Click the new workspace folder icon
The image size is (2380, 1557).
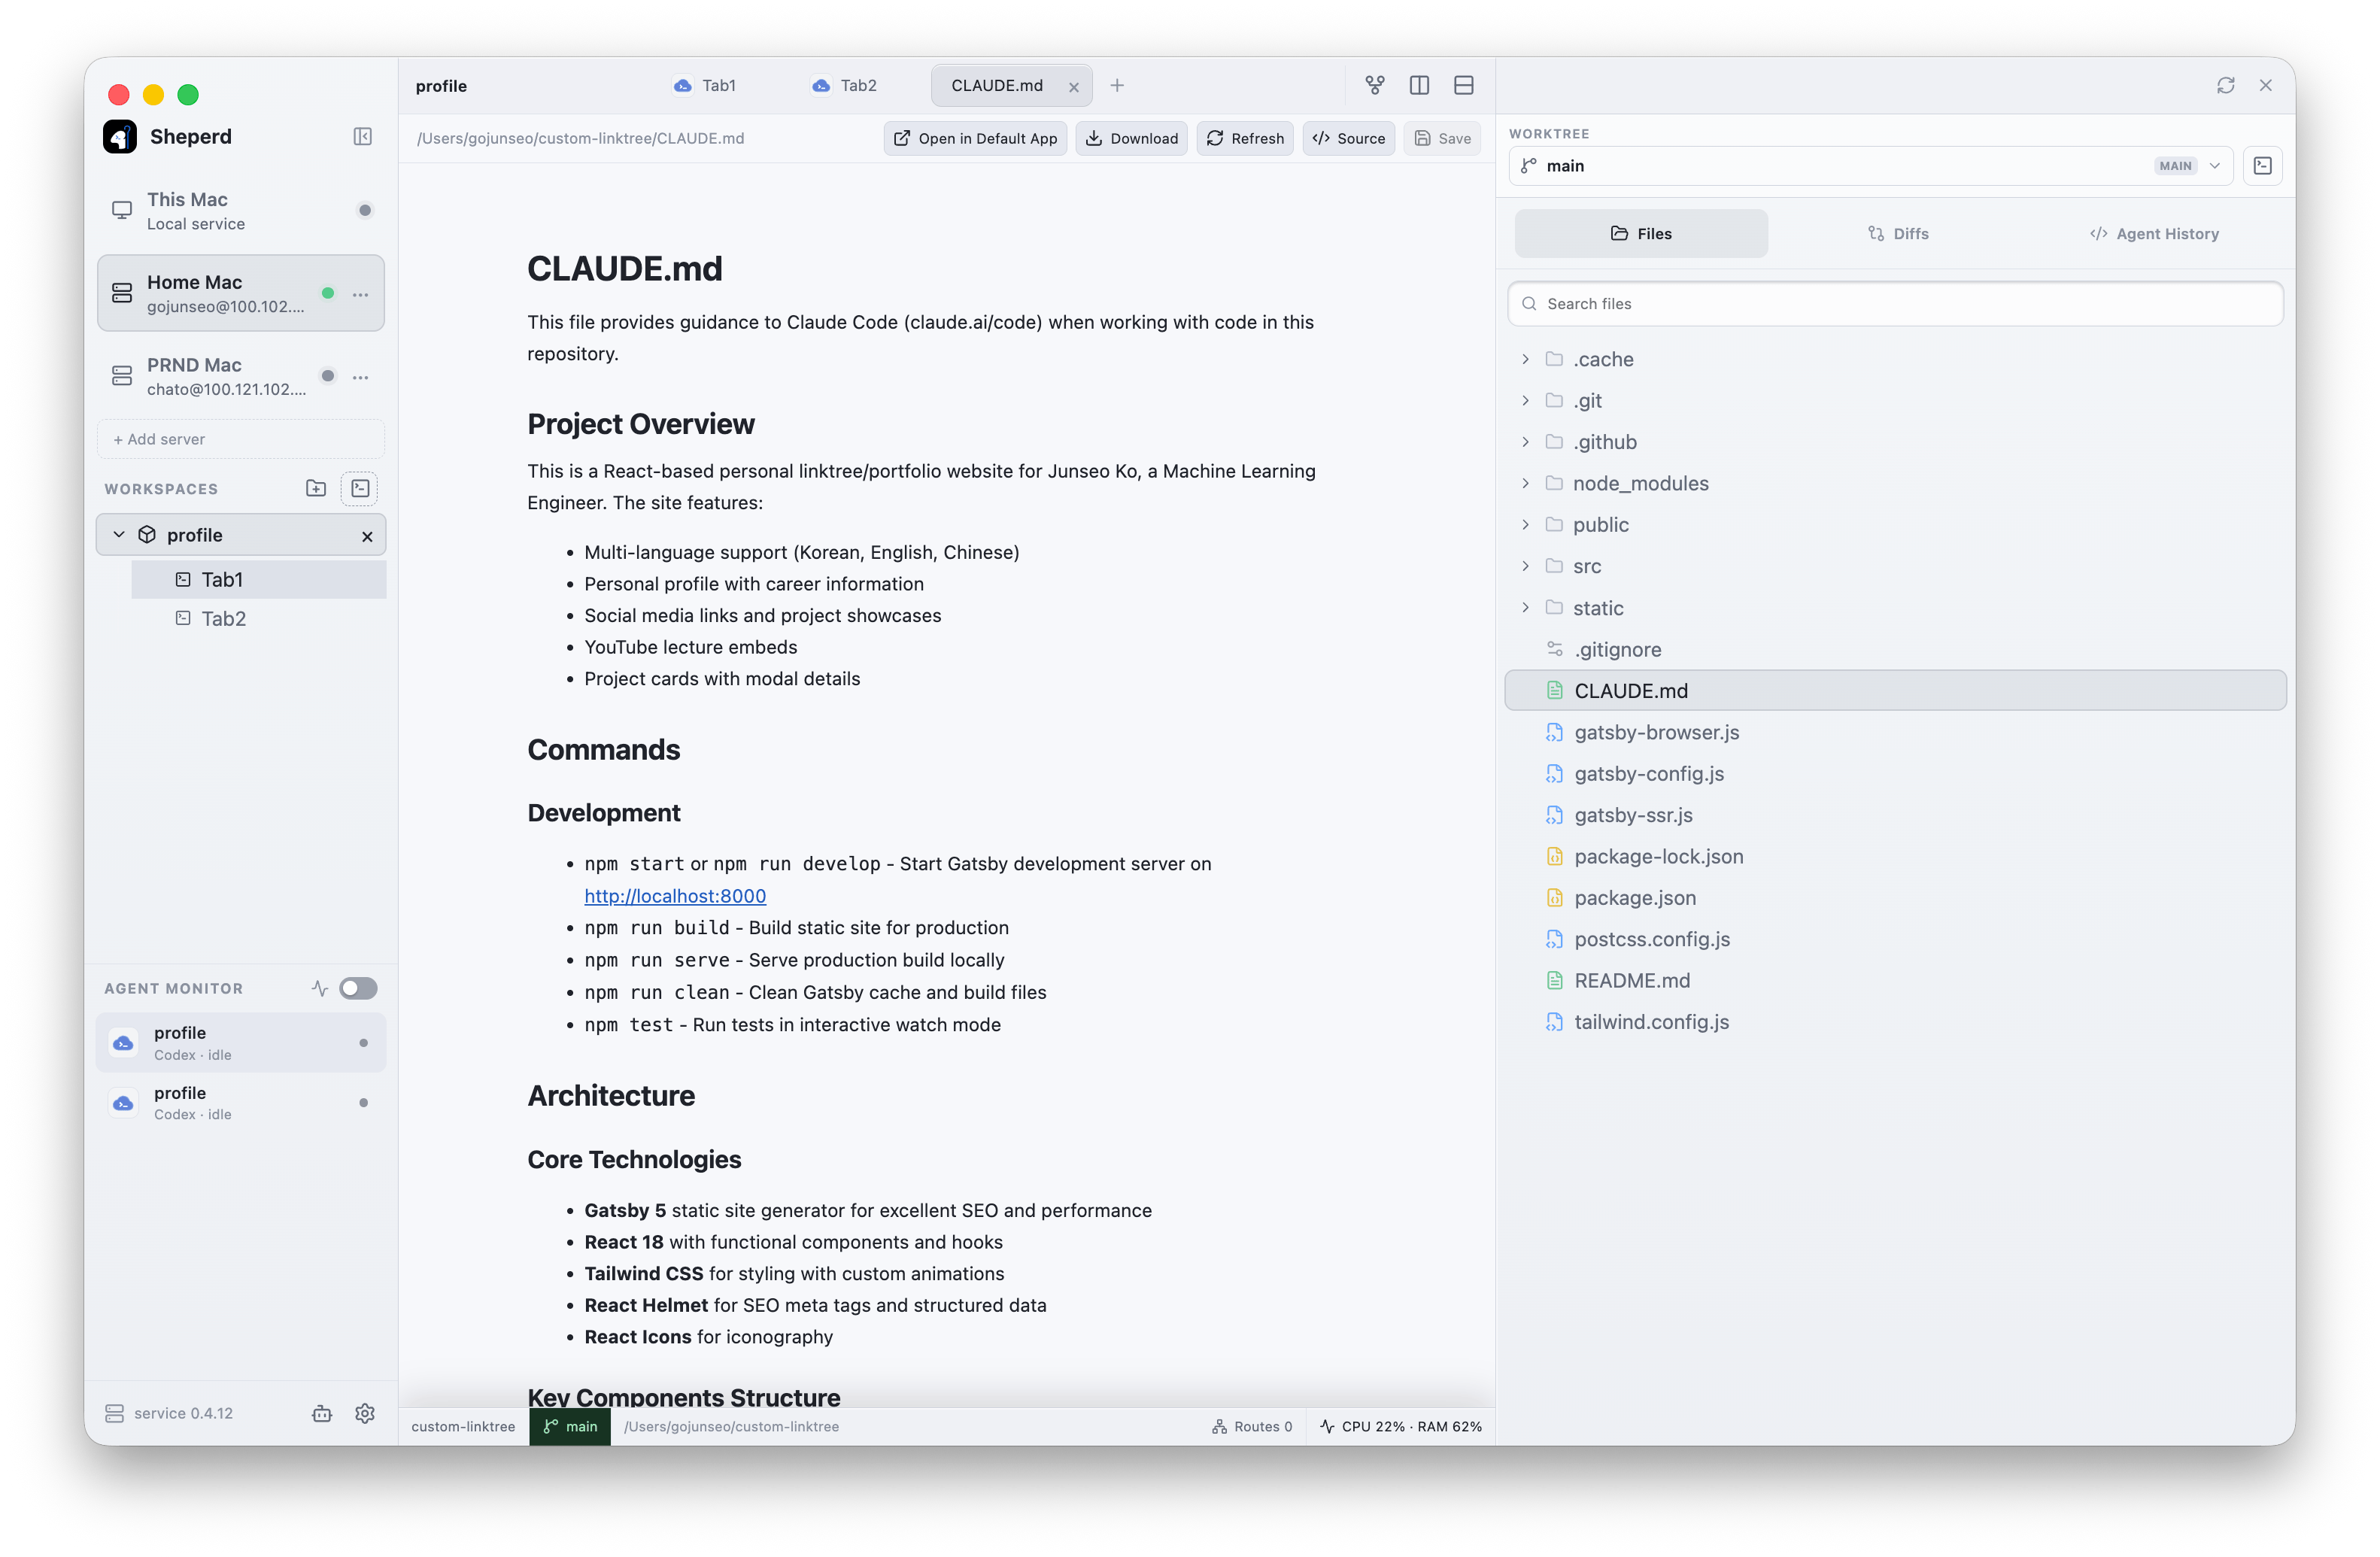click(x=316, y=489)
